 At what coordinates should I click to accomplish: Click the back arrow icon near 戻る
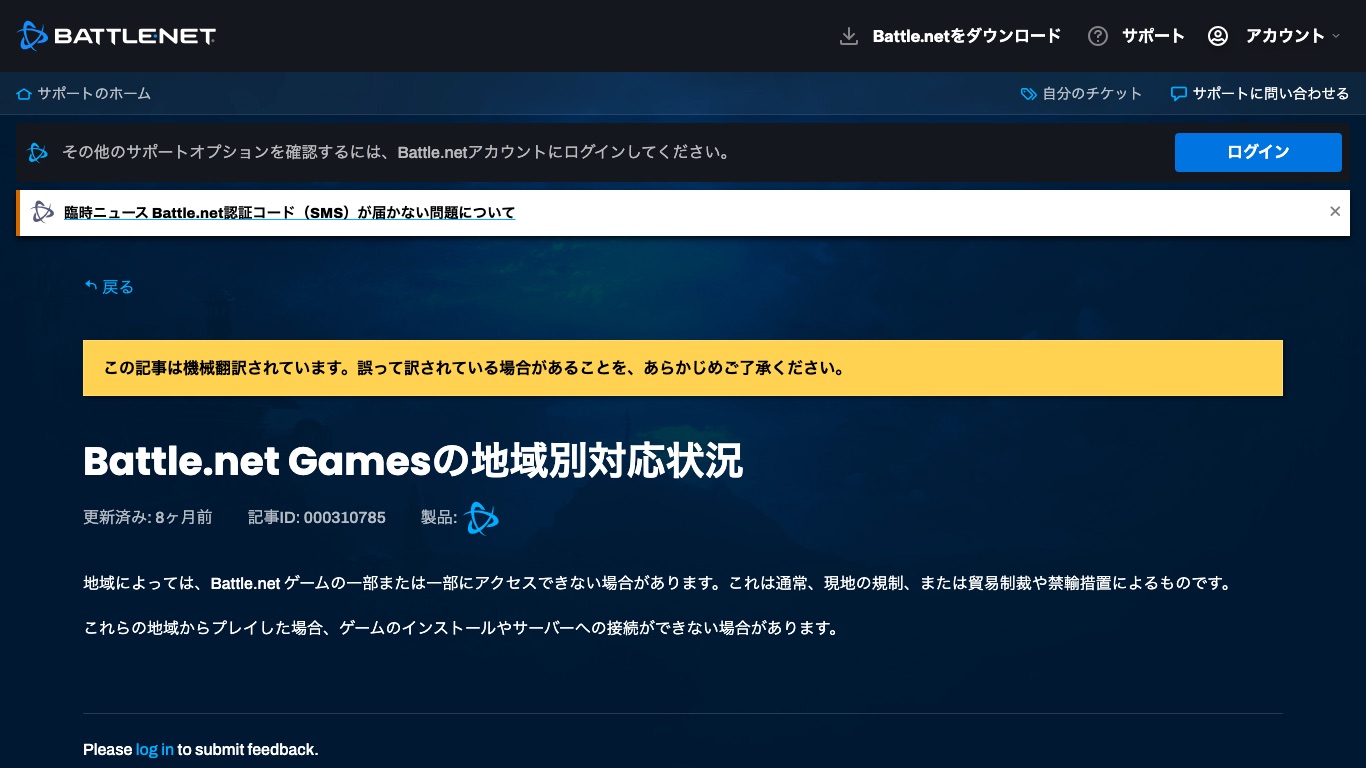point(91,286)
